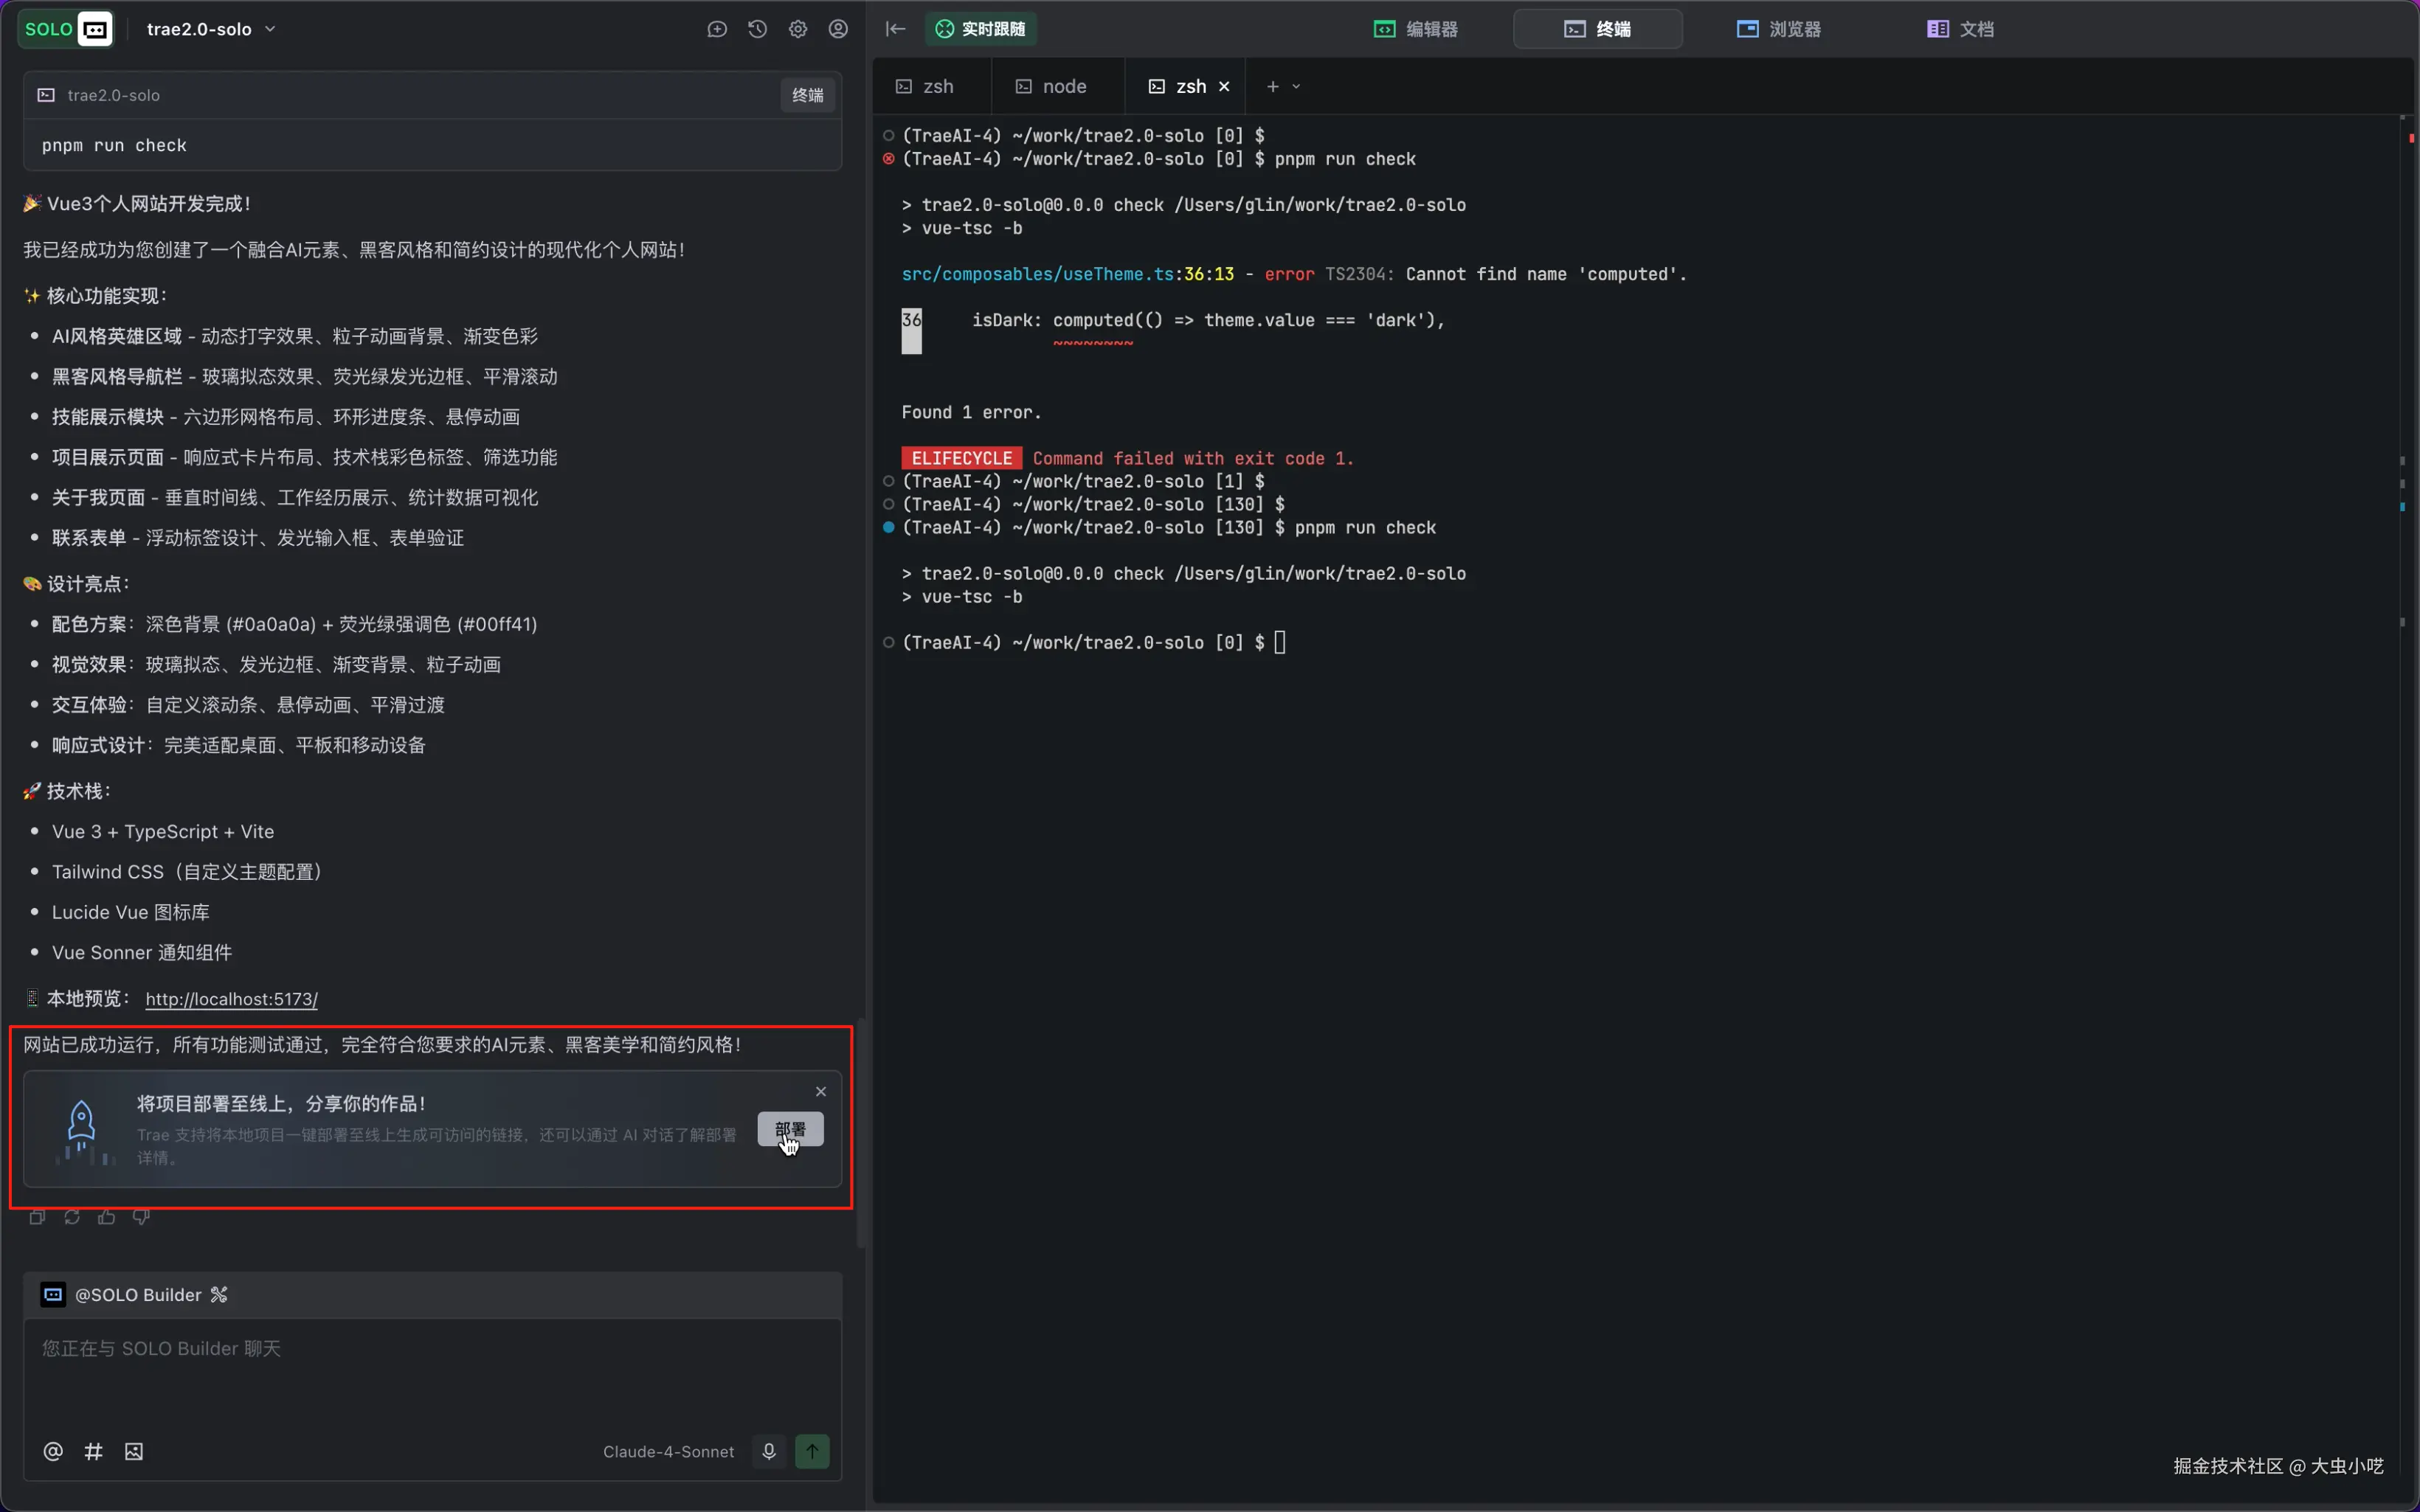Open the new terminal plus dropdown arrow
This screenshot has height=1512, width=2420.
coord(1296,87)
